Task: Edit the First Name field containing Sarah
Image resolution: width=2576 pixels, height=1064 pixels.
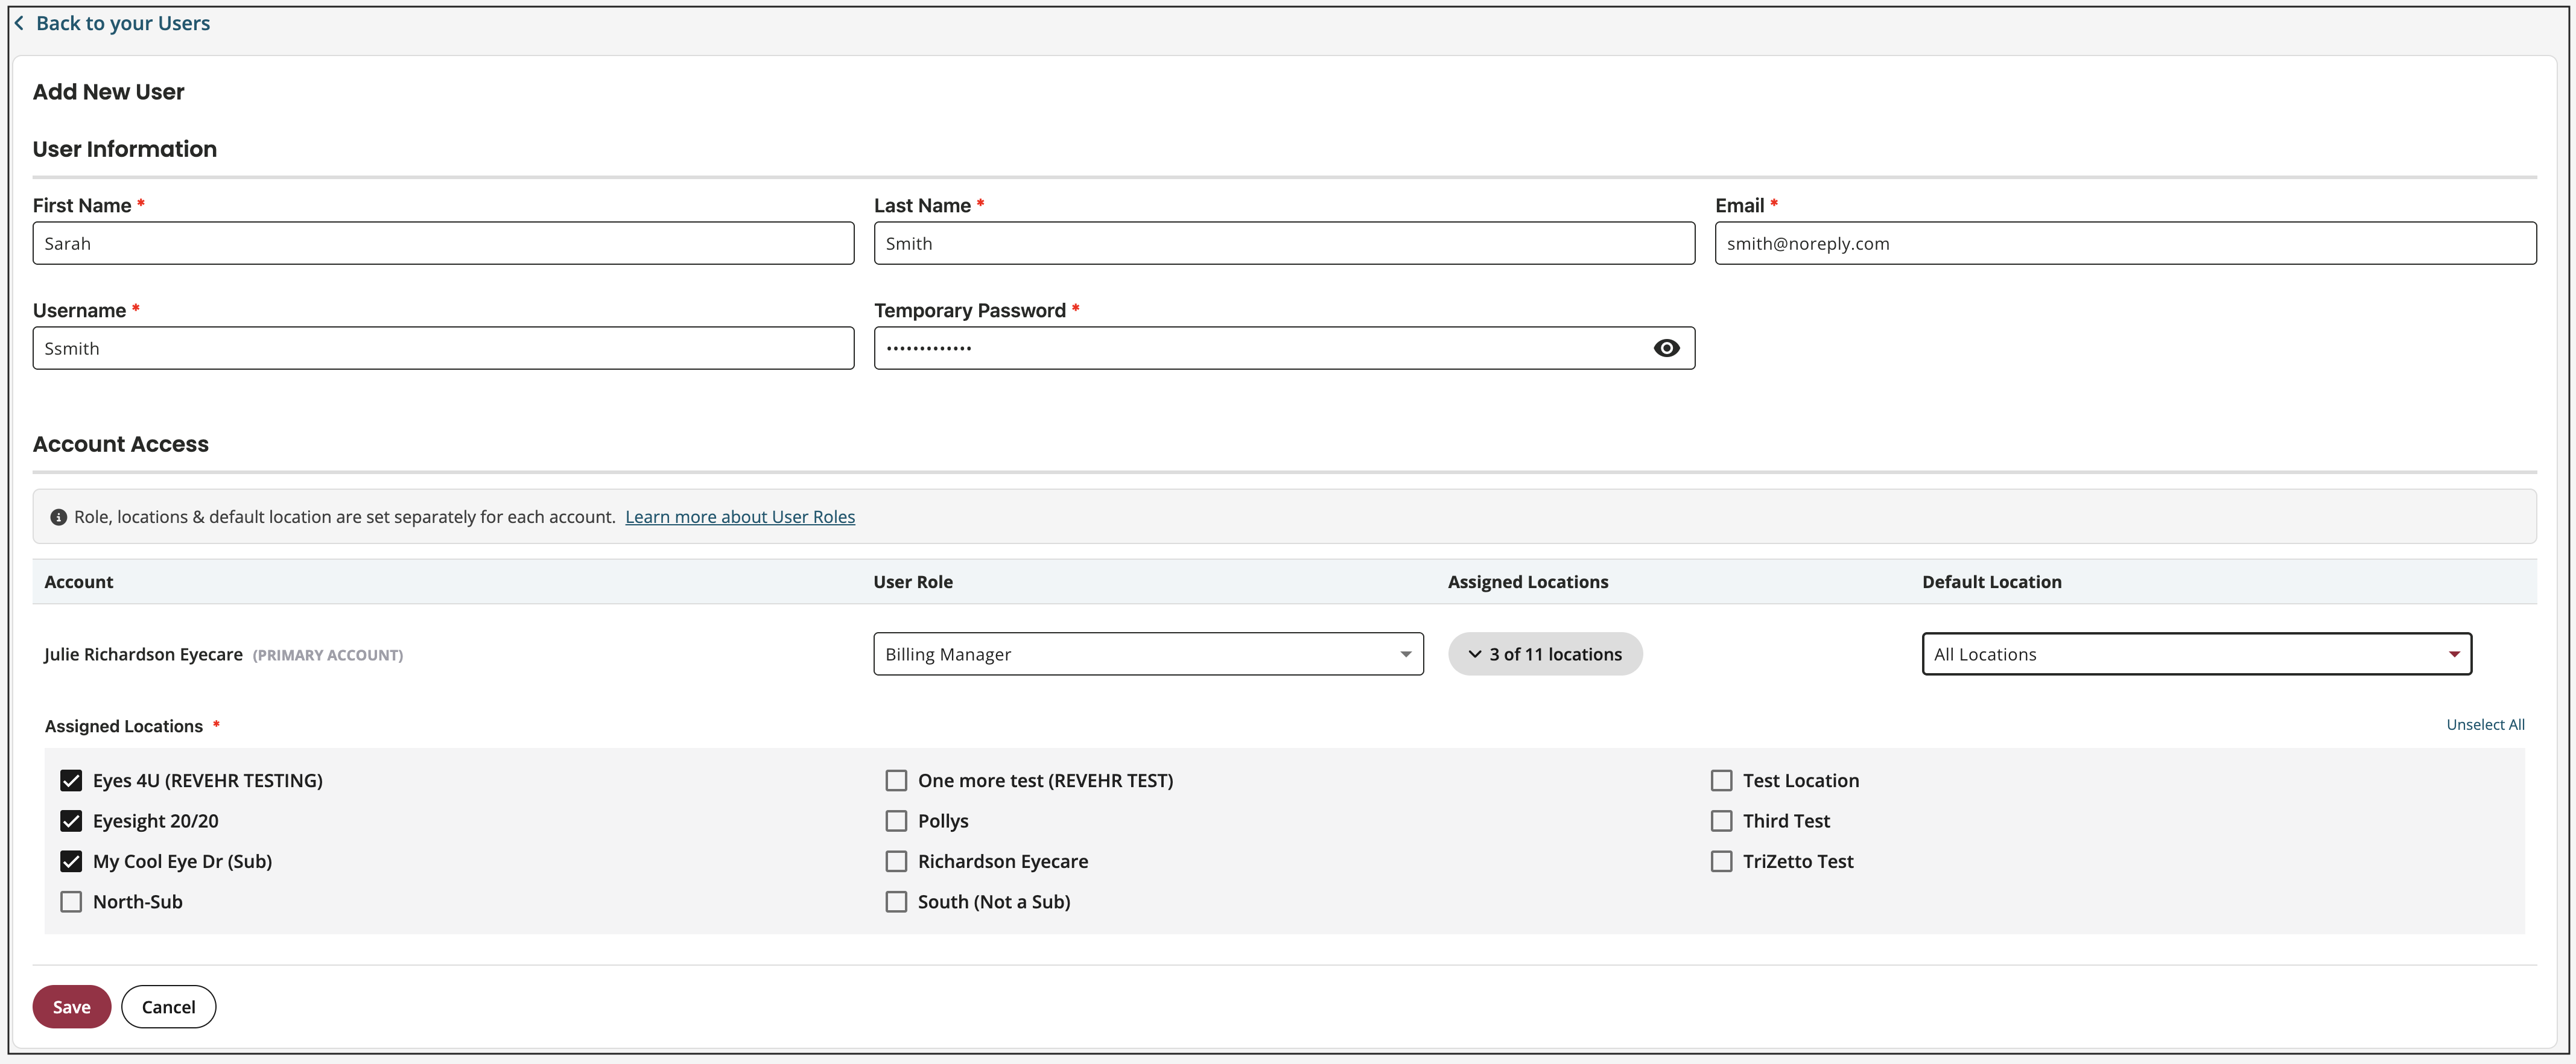Action: (x=443, y=243)
